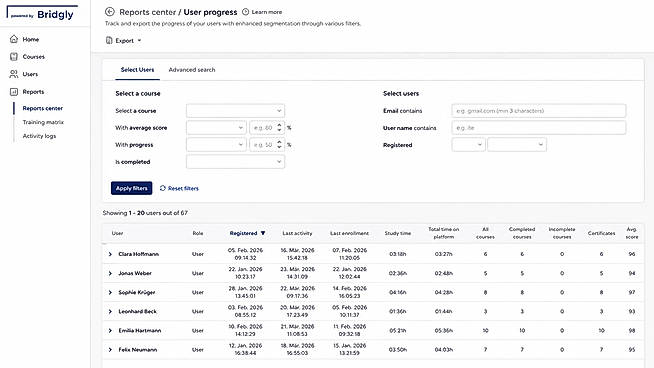
Task: Click the User name contains input field
Action: tap(538, 128)
